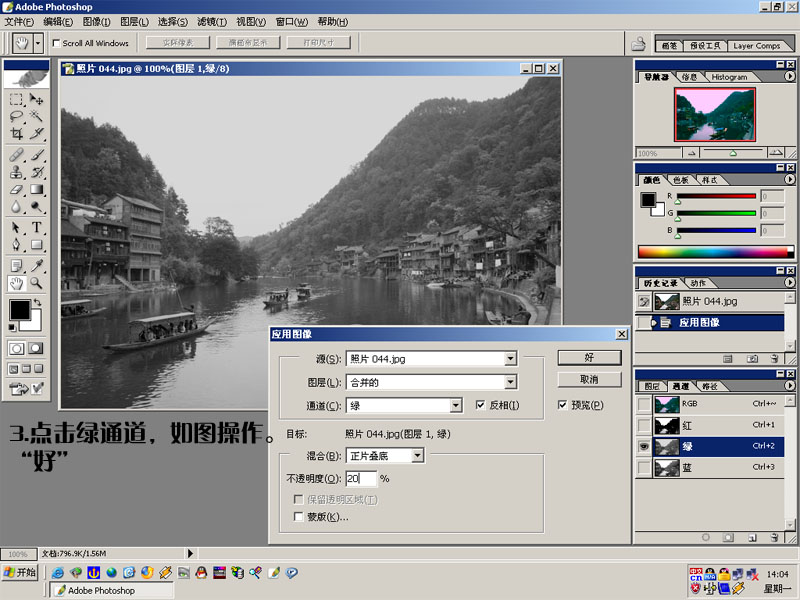
Task: Uncheck the 反相(I) invert checkbox
Action: tap(481, 405)
